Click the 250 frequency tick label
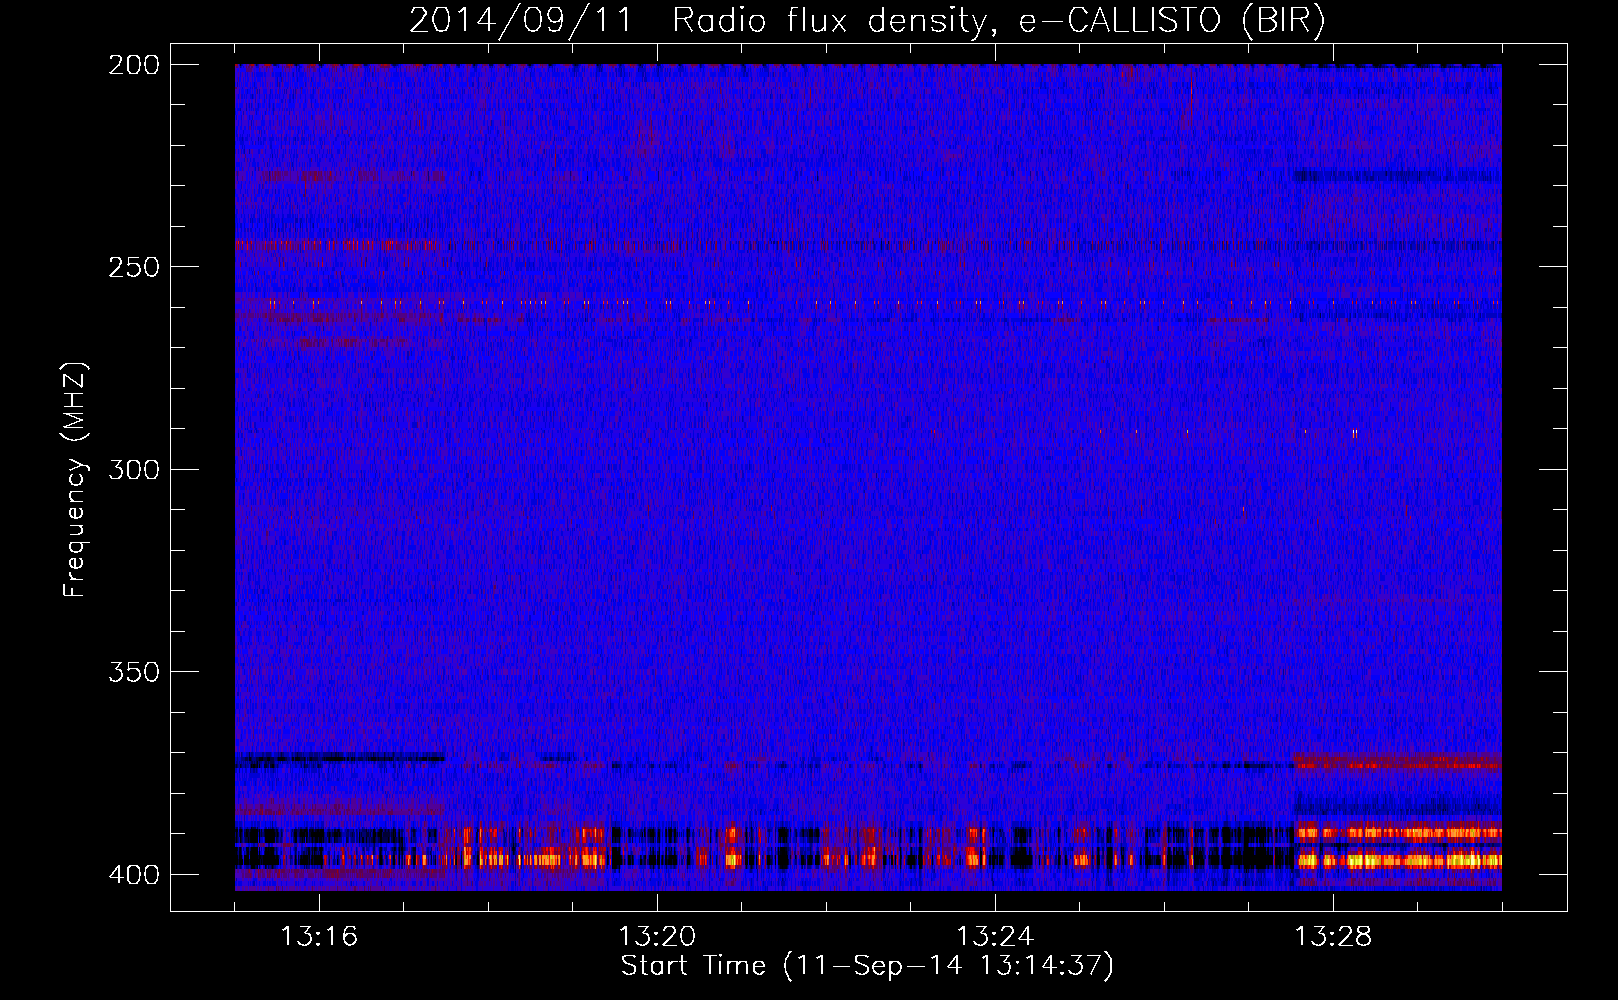The image size is (1618, 1000). pos(134,267)
